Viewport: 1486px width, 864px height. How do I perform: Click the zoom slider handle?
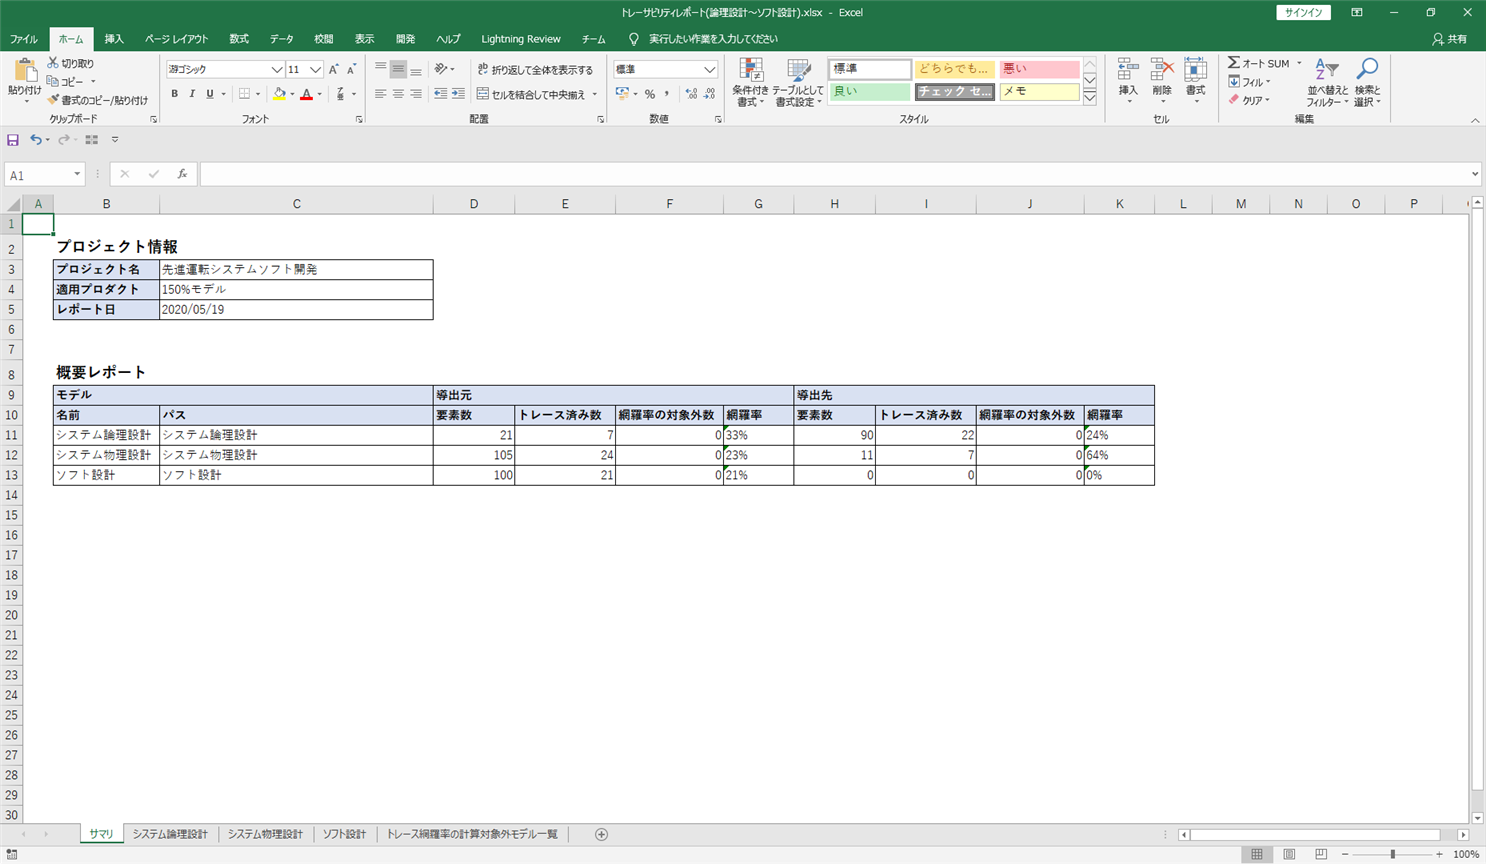tap(1392, 854)
